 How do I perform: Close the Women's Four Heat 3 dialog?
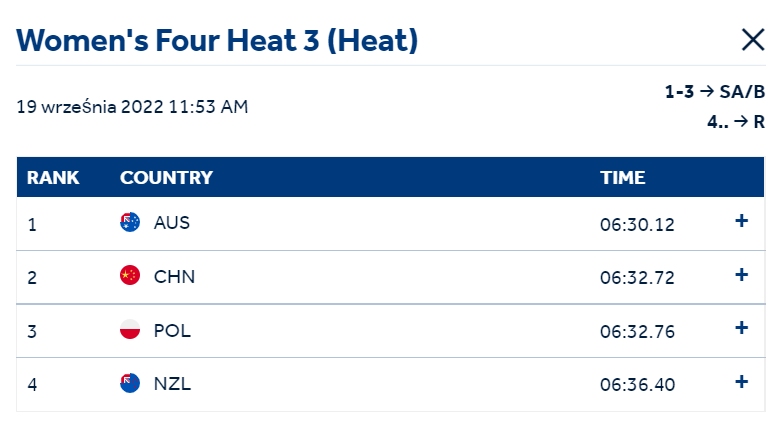[753, 40]
